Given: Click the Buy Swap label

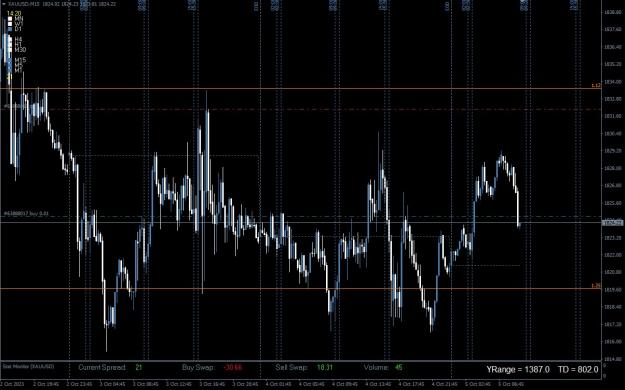Looking at the screenshot, I should click(x=198, y=367).
